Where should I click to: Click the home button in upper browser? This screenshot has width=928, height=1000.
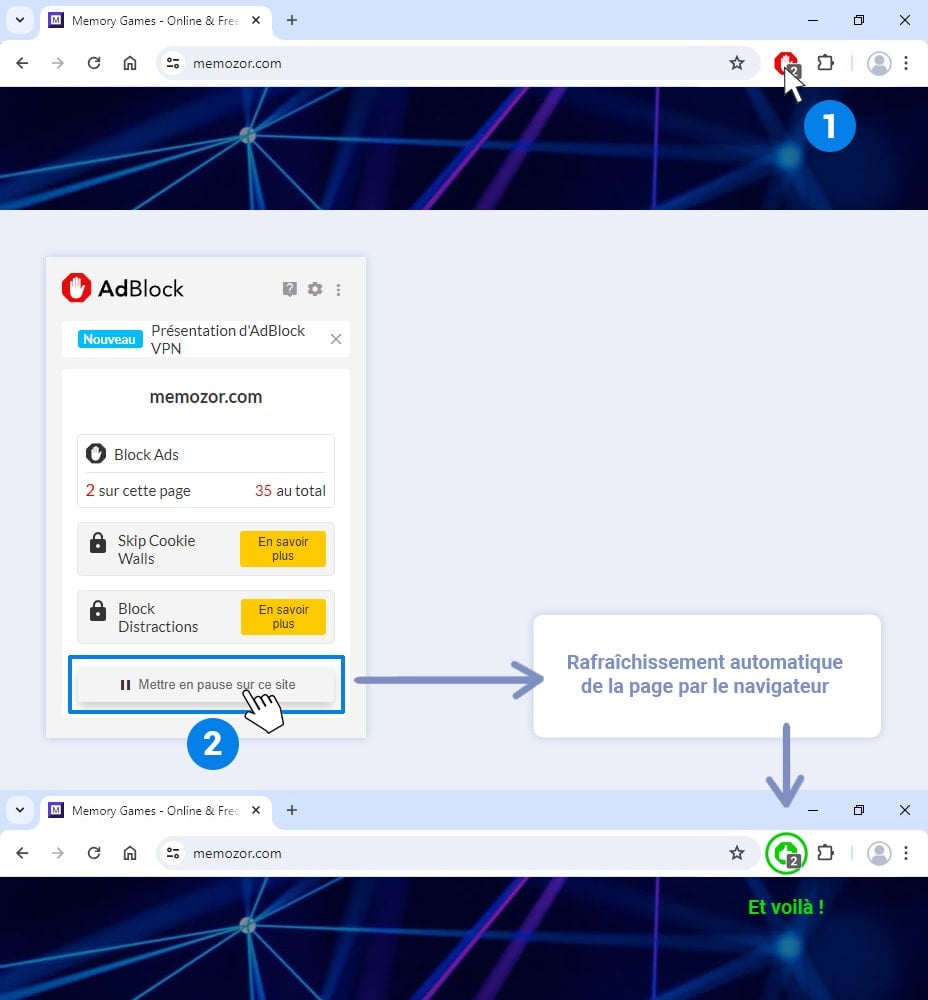pos(130,63)
